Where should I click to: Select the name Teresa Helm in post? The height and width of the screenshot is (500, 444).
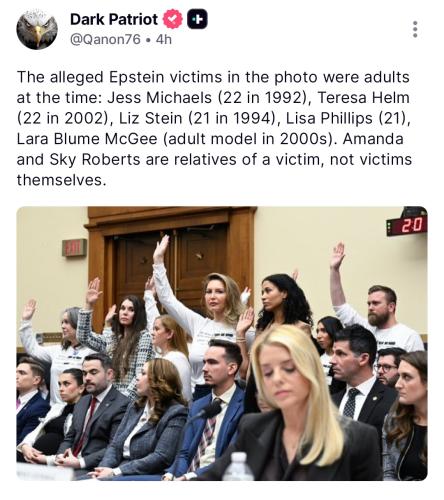pyautogui.click(x=364, y=98)
